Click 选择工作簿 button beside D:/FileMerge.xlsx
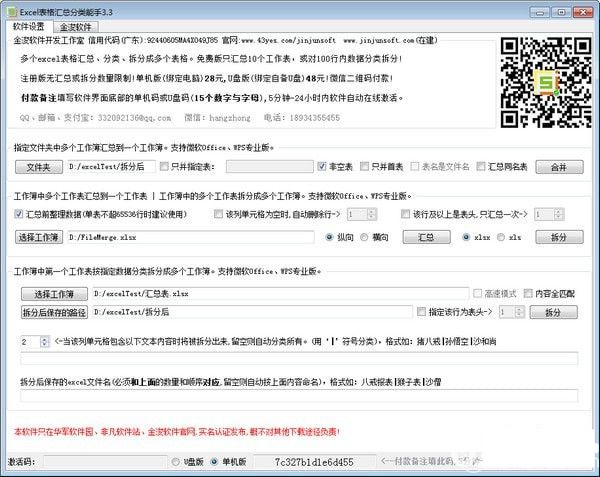Screen dimensions: 600x477 pyautogui.click(x=39, y=237)
